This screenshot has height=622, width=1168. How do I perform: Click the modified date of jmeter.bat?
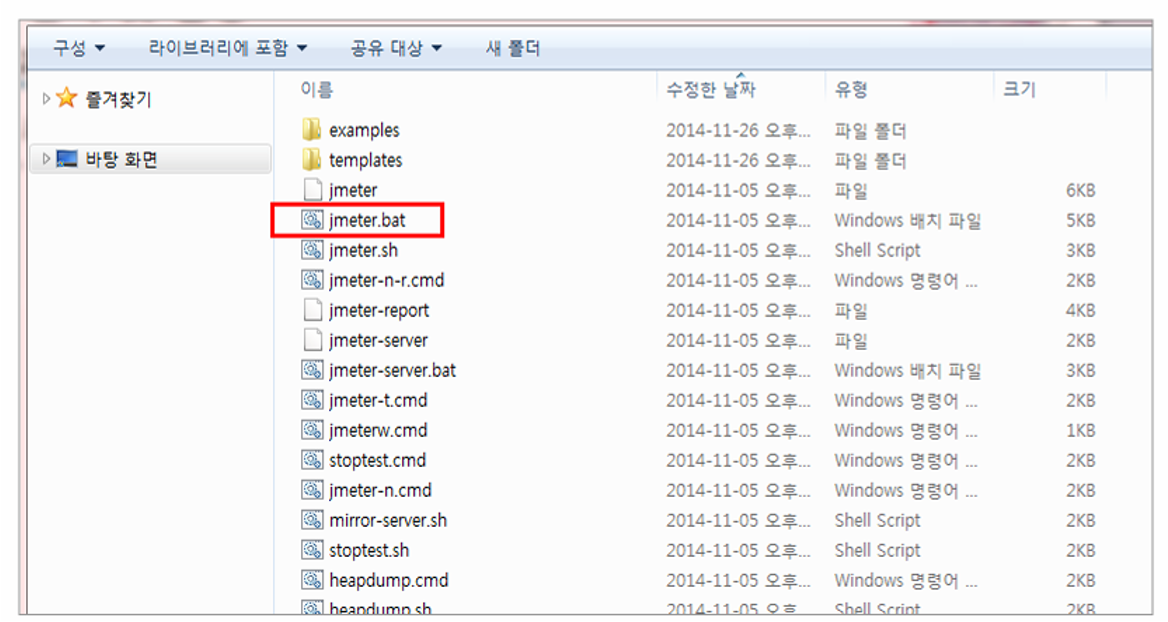click(x=738, y=220)
